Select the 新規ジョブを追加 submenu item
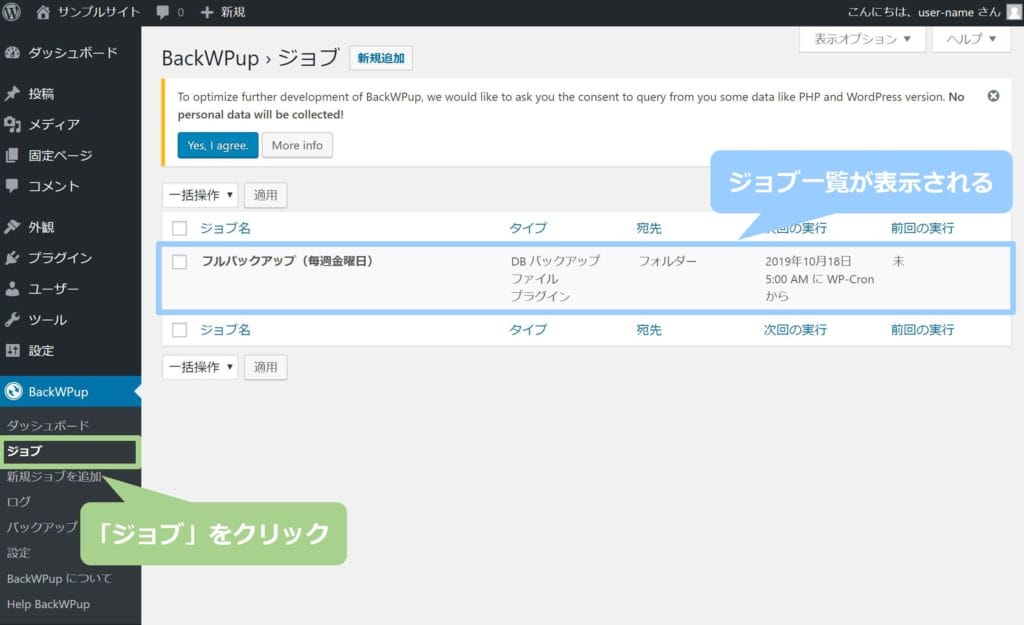 pos(54,477)
